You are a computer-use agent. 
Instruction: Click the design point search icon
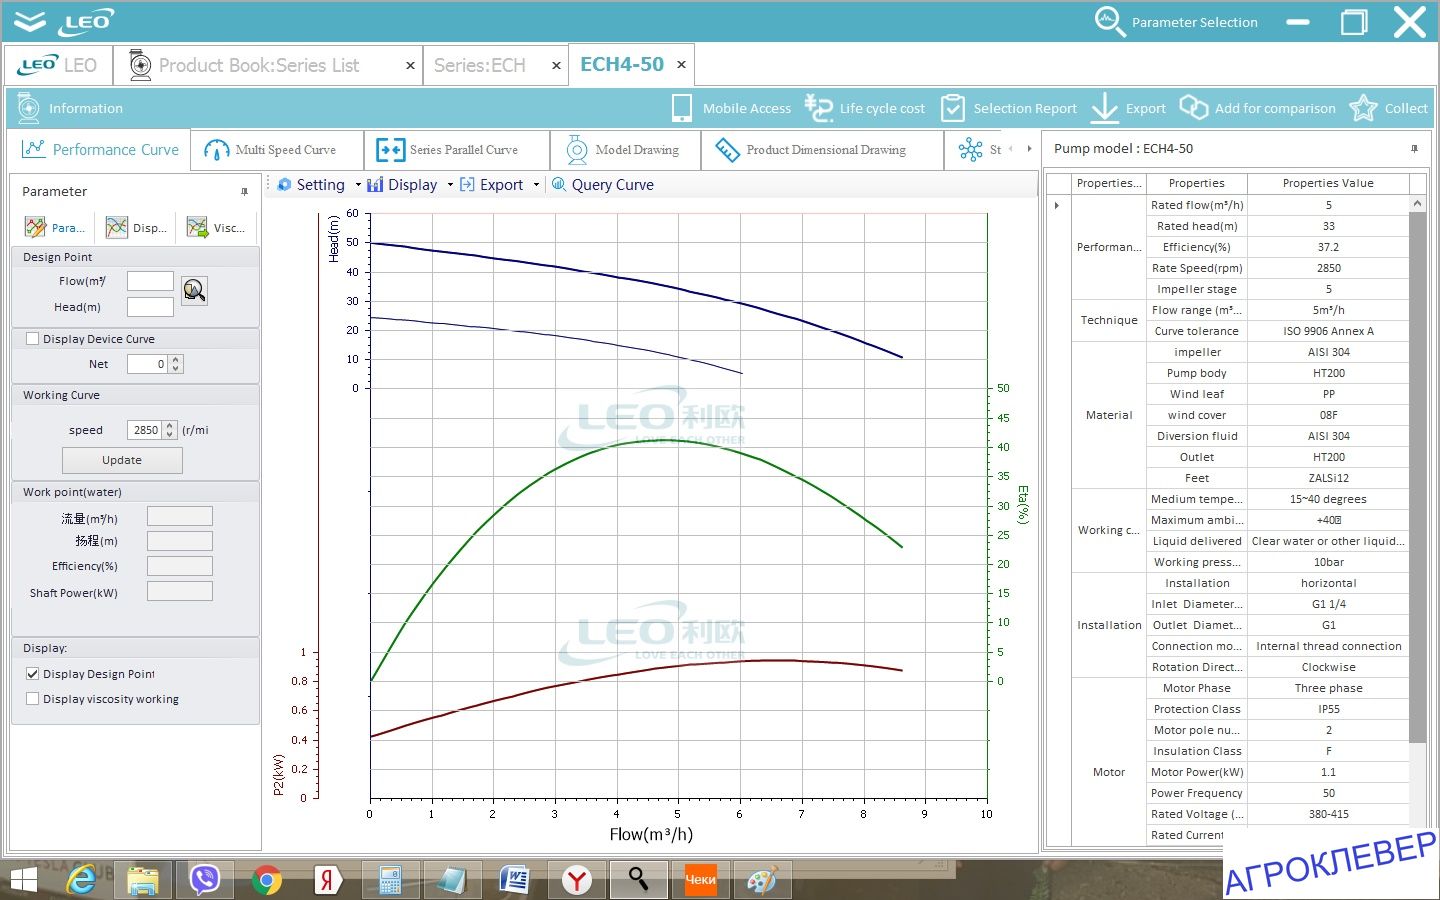pyautogui.click(x=194, y=290)
